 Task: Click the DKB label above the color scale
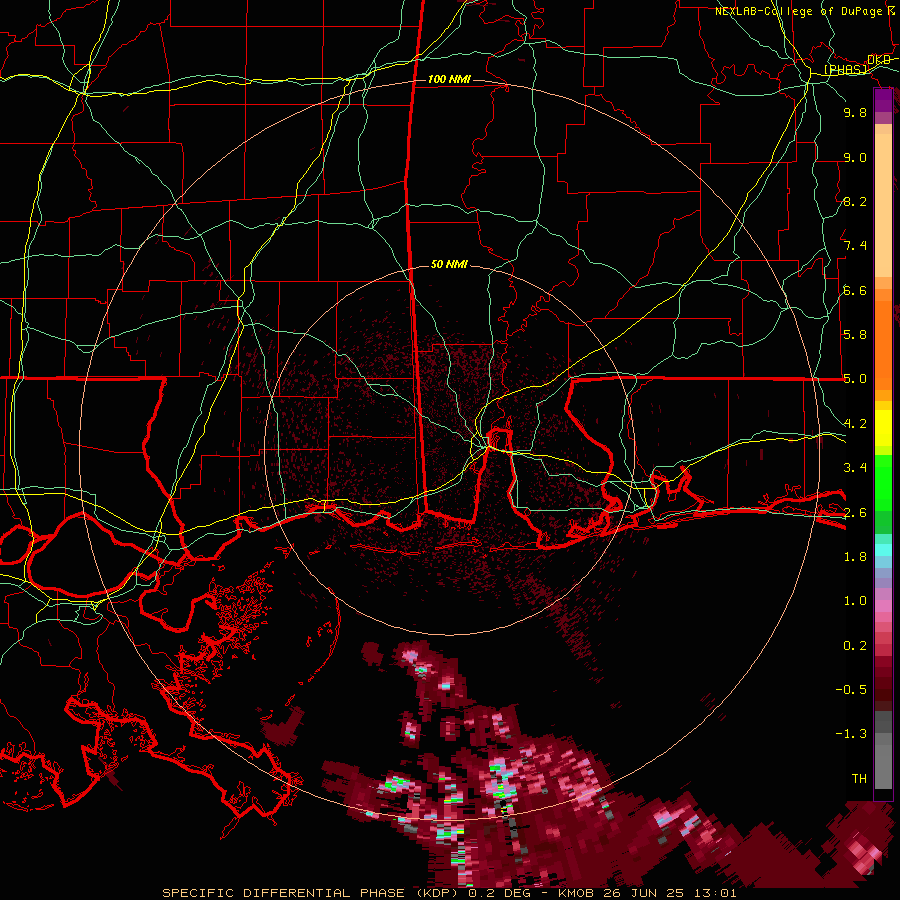(878, 60)
